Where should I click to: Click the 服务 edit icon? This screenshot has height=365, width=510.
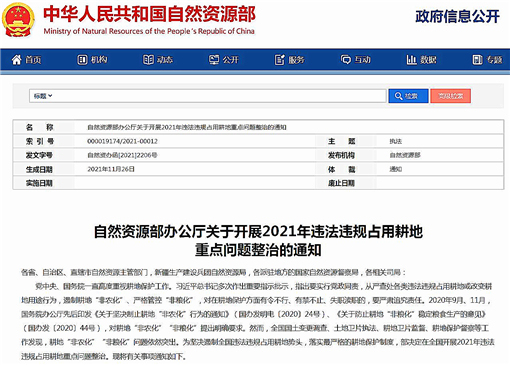280,60
